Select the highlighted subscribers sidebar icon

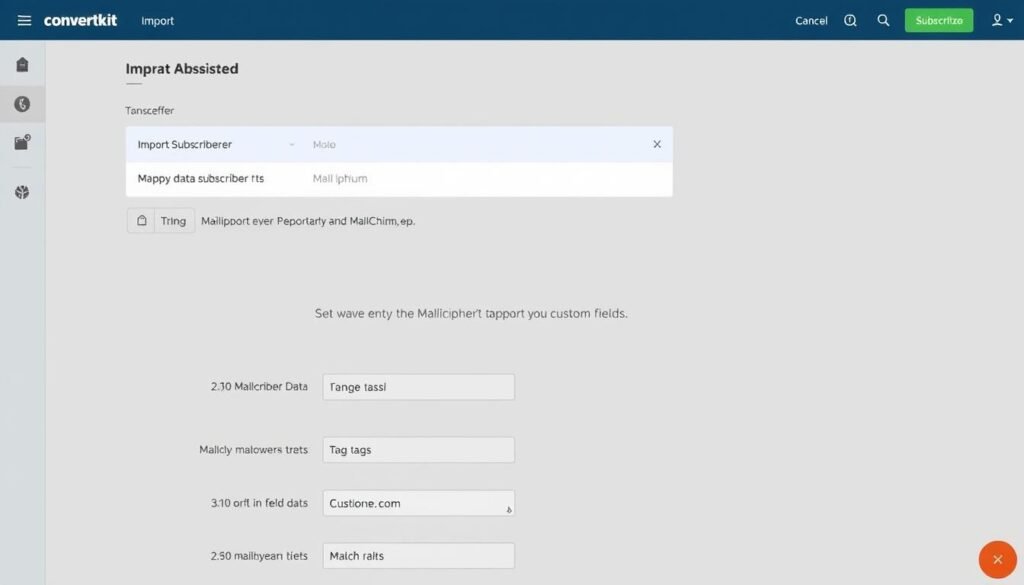coord(23,103)
